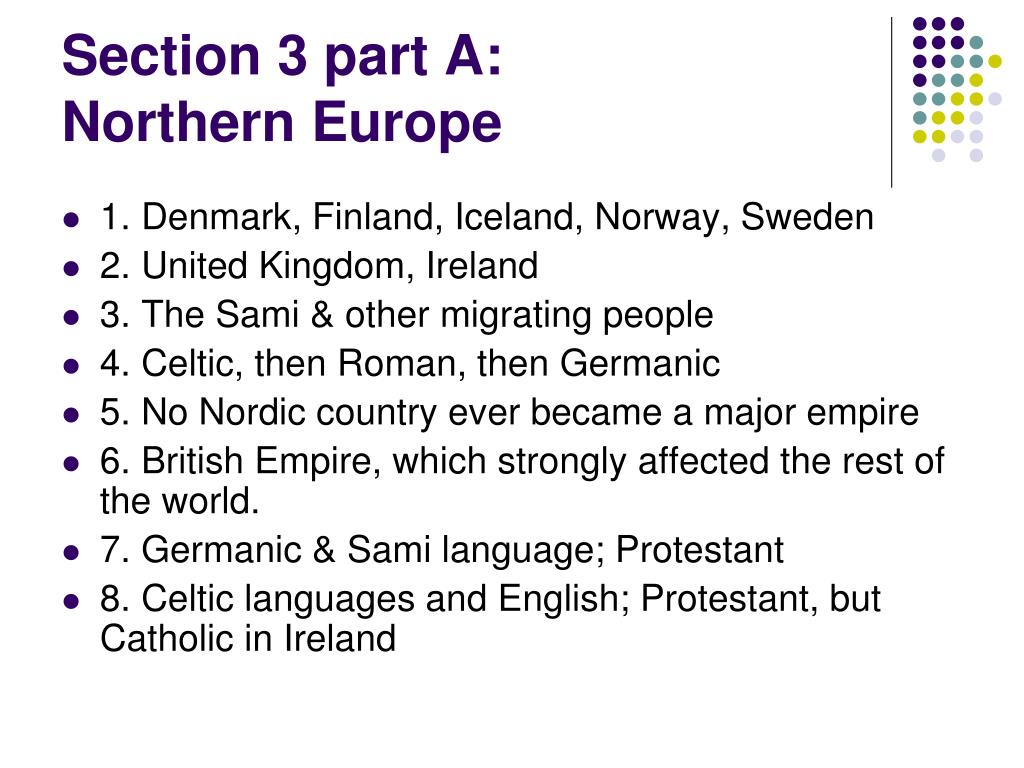
Task: Click the 'Catholic in Ireland' continuation line
Action: 248,639
